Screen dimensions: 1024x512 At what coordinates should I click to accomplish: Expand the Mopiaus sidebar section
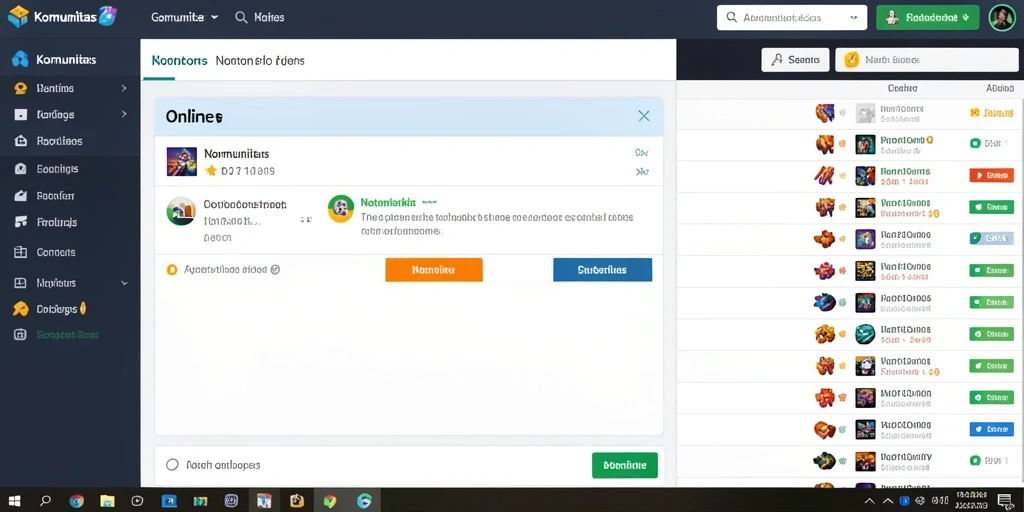pyautogui.click(x=124, y=283)
